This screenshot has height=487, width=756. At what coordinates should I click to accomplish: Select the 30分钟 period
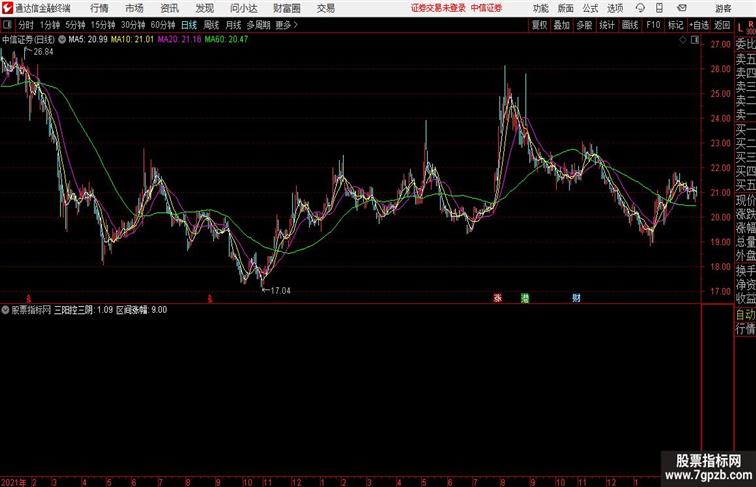point(133,25)
